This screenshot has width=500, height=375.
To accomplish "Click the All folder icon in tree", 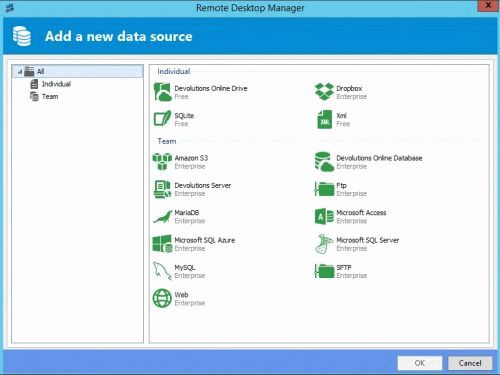I will [x=29, y=71].
